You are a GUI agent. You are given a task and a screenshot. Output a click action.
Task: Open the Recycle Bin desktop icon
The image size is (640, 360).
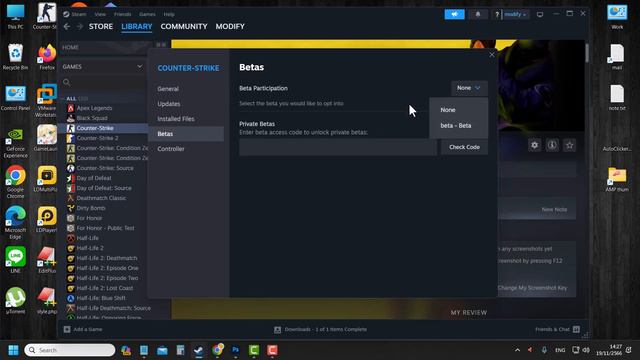click(15, 57)
